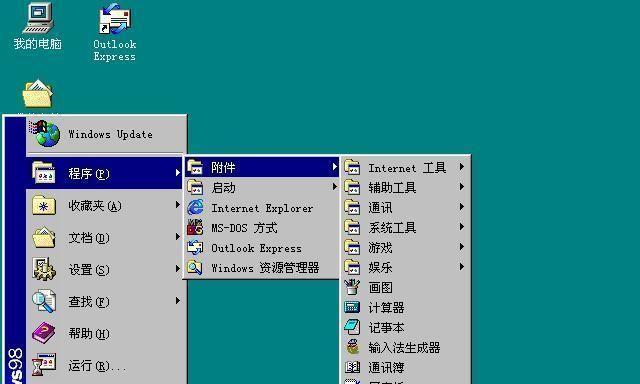
Task: Select the 运行(R)... menu entry
Action: click(104, 366)
